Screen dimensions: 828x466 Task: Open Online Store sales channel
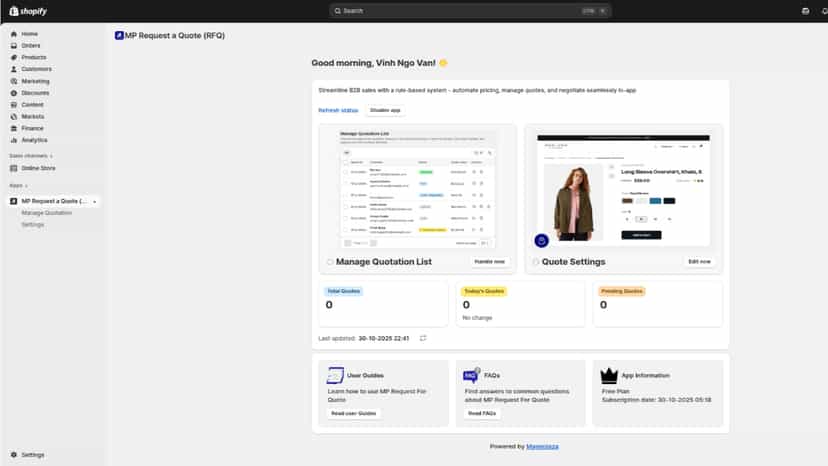tap(38, 168)
